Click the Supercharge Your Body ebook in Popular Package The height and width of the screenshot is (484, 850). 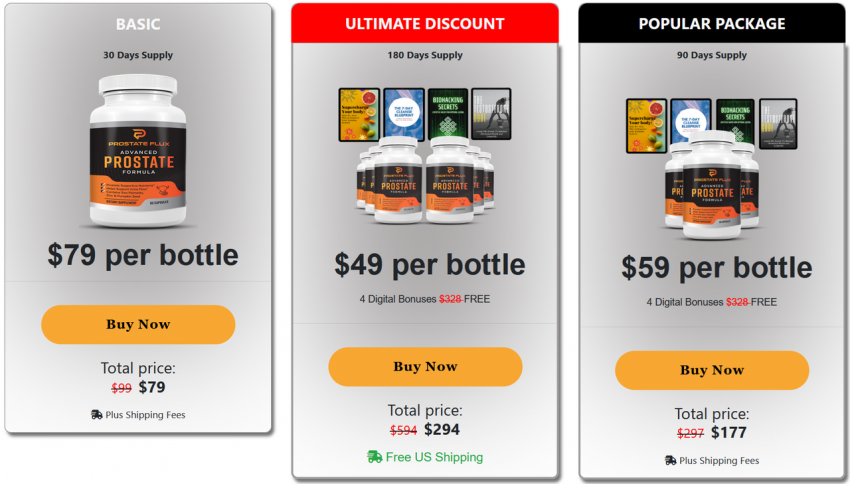pyautogui.click(x=646, y=124)
